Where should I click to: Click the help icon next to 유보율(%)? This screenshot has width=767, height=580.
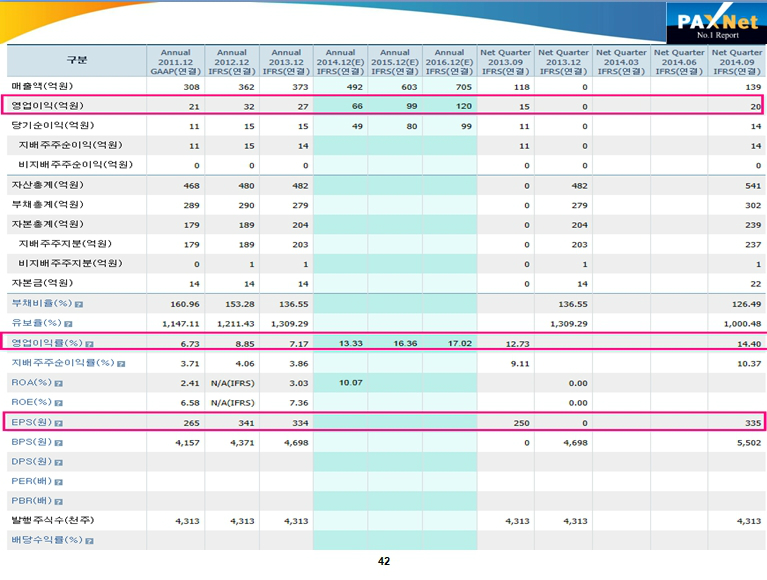pos(70,323)
